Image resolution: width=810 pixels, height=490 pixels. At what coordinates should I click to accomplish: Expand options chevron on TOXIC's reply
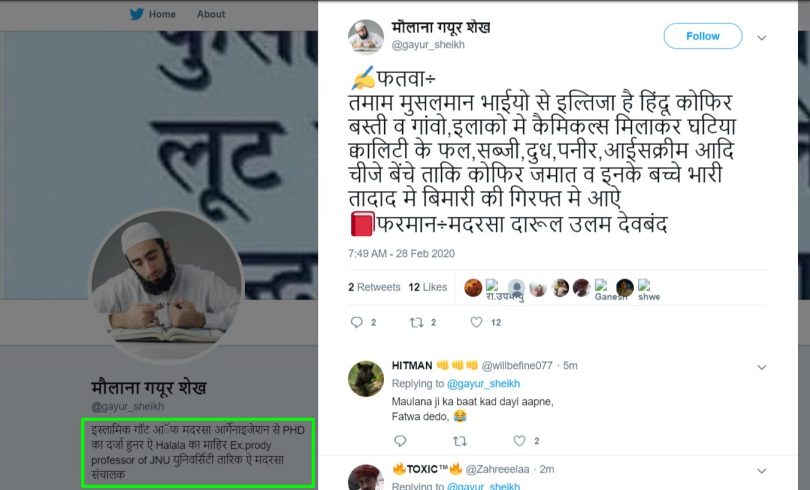pyautogui.click(x=761, y=471)
